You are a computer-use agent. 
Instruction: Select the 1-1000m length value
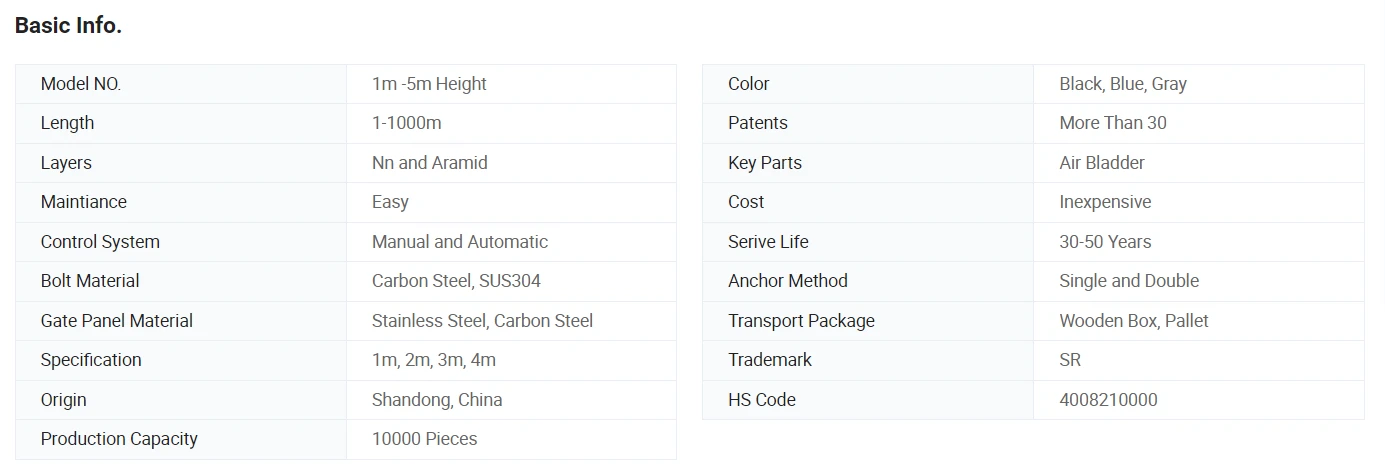(406, 123)
